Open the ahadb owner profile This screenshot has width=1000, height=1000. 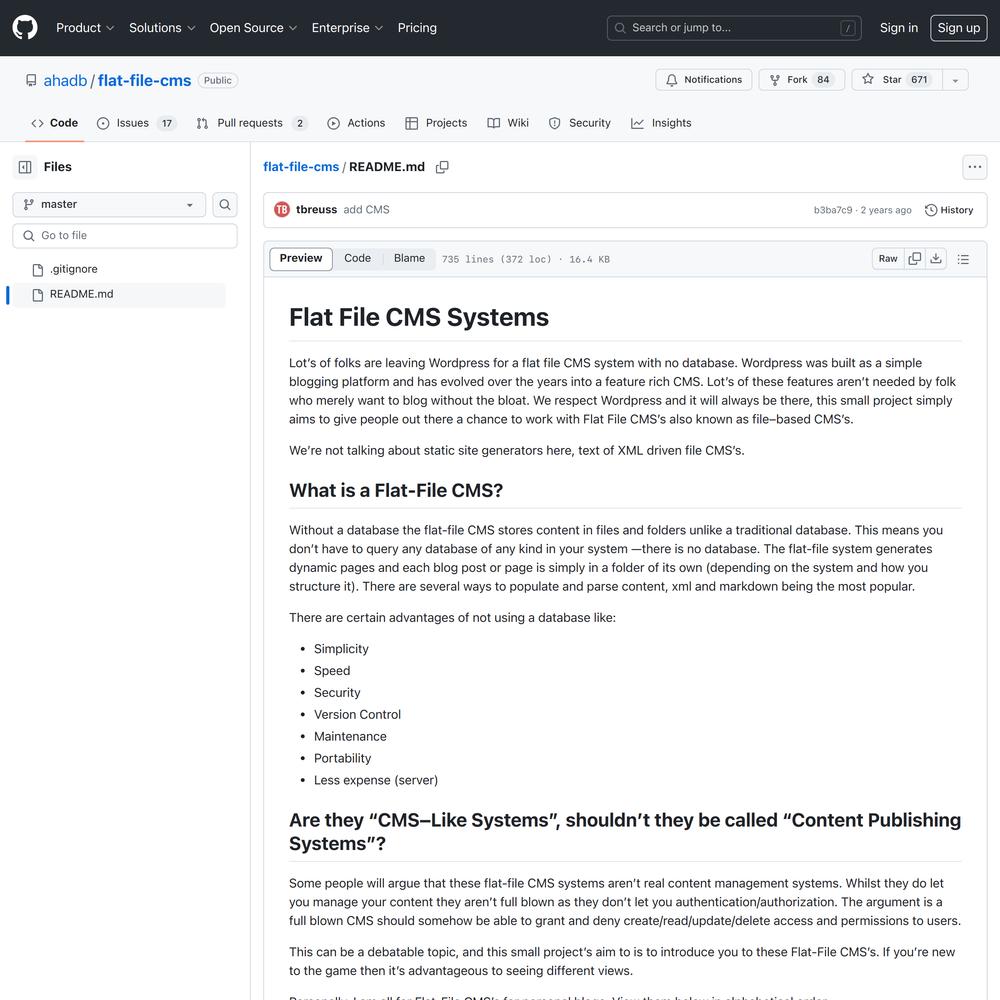pos(65,80)
